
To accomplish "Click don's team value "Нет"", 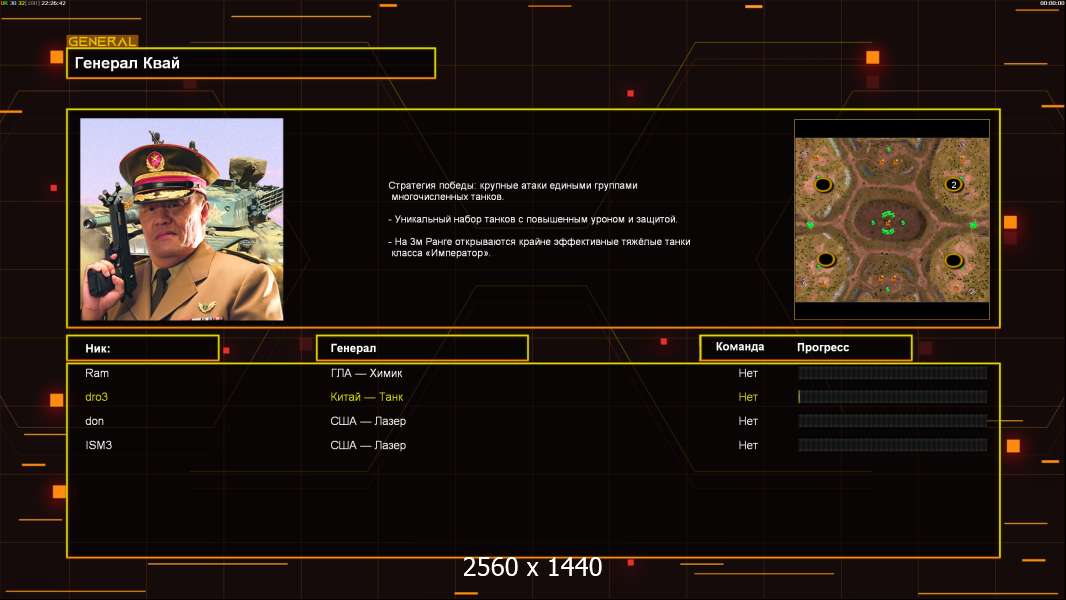I will (748, 421).
